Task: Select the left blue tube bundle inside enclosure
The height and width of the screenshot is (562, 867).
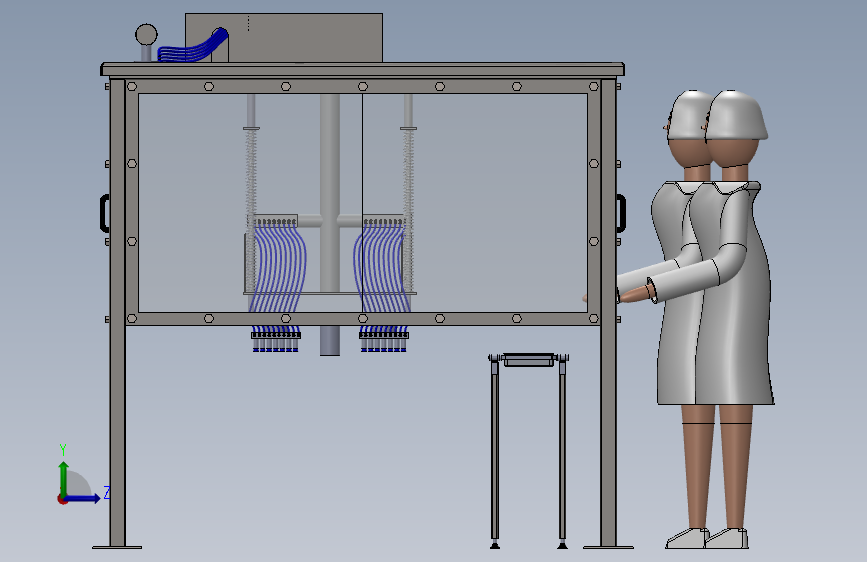Action: click(277, 269)
